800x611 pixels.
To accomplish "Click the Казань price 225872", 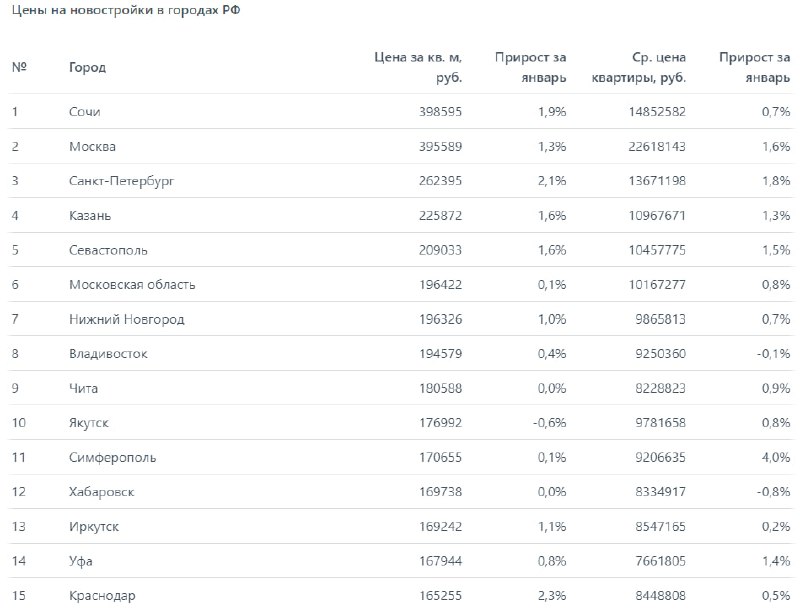I will click(440, 215).
